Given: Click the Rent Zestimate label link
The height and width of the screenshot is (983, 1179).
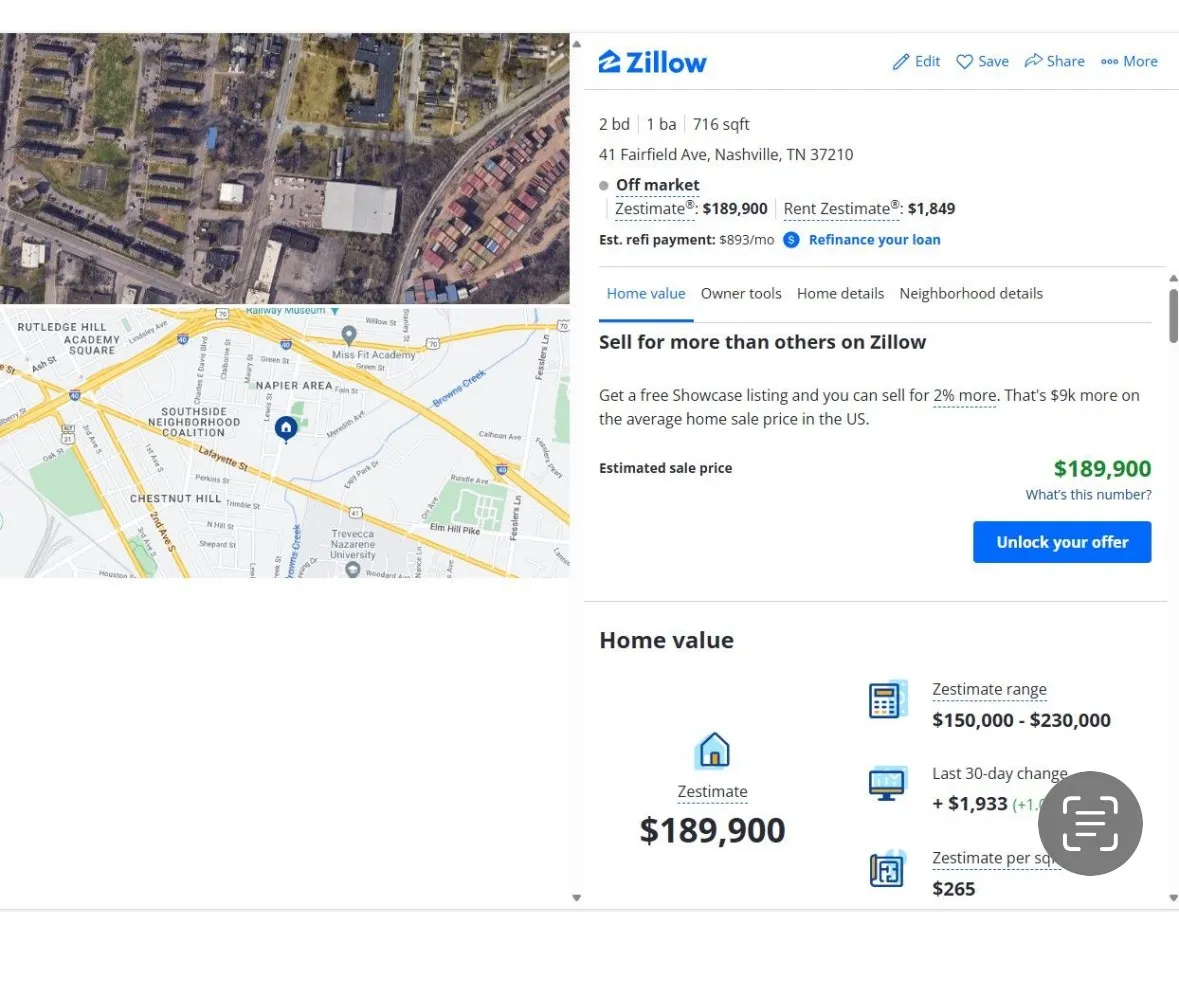Looking at the screenshot, I should point(836,209).
